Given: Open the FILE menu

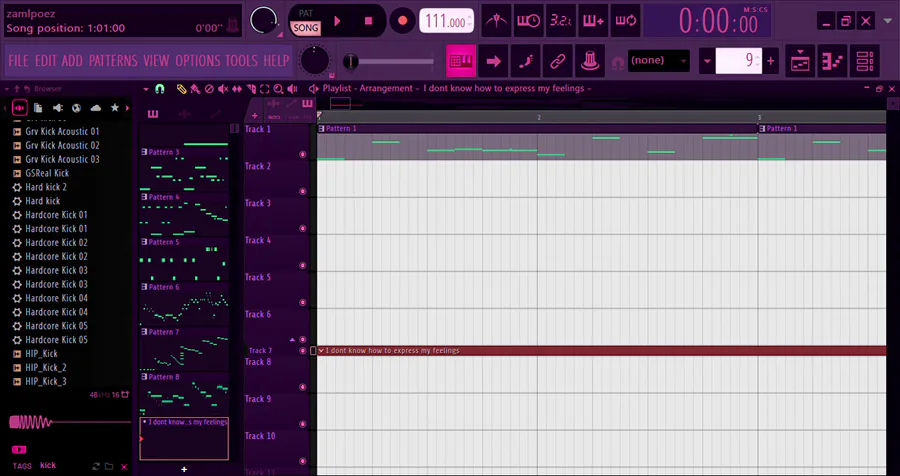Looking at the screenshot, I should click(18, 60).
